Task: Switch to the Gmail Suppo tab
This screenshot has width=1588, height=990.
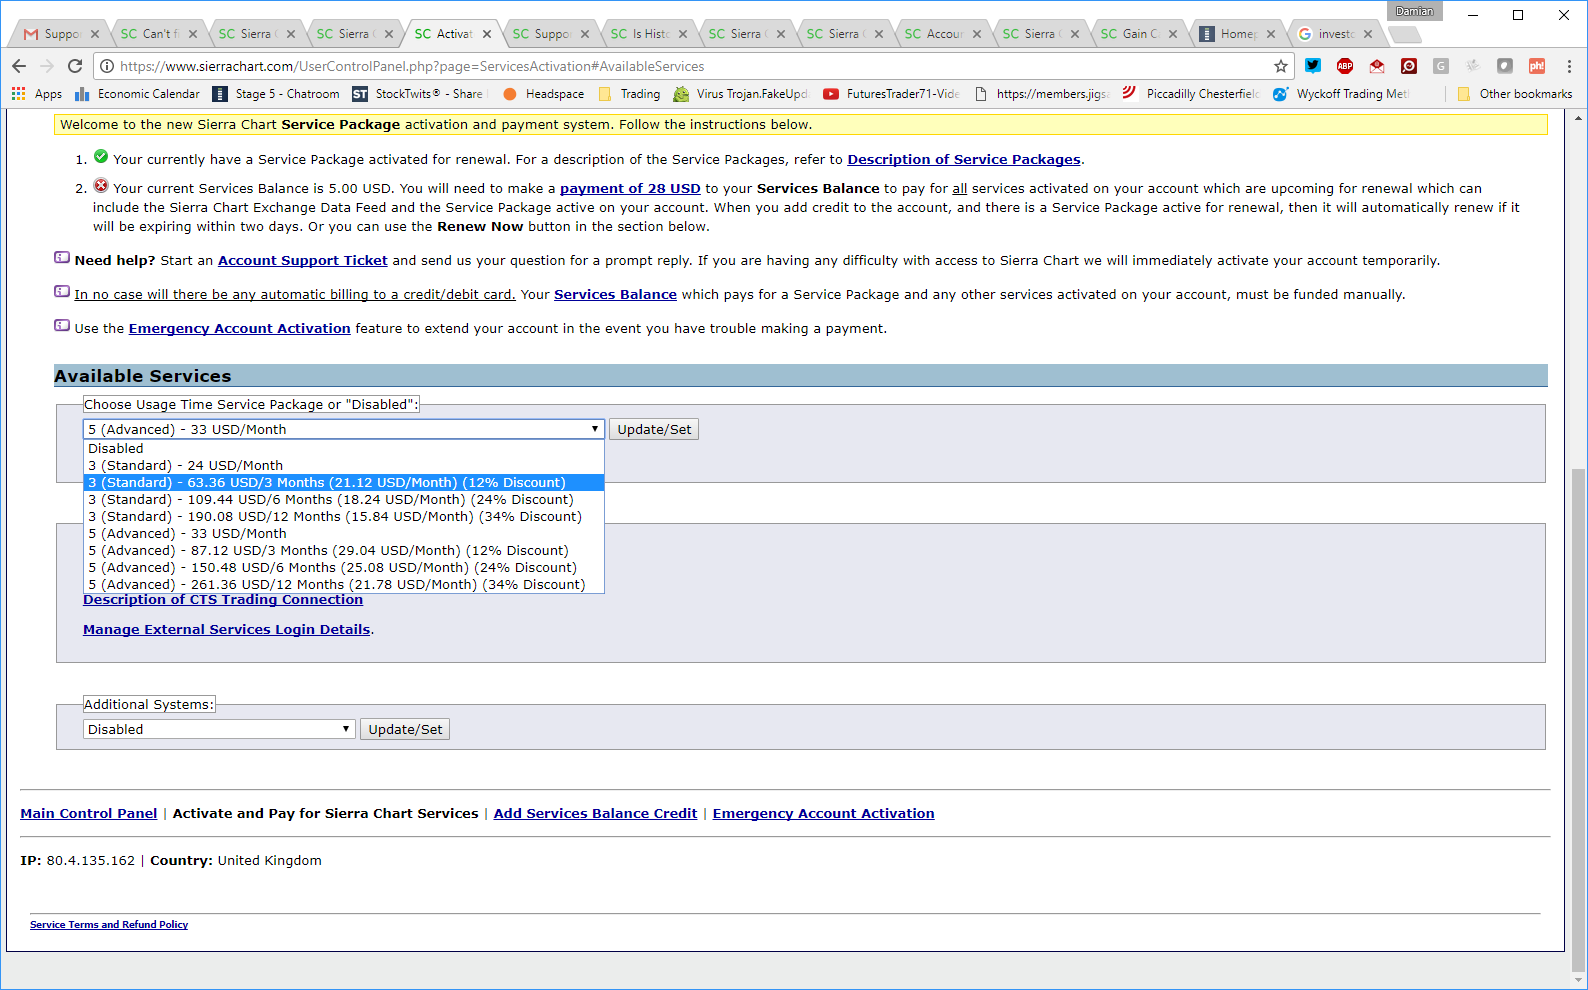Action: 58,34
